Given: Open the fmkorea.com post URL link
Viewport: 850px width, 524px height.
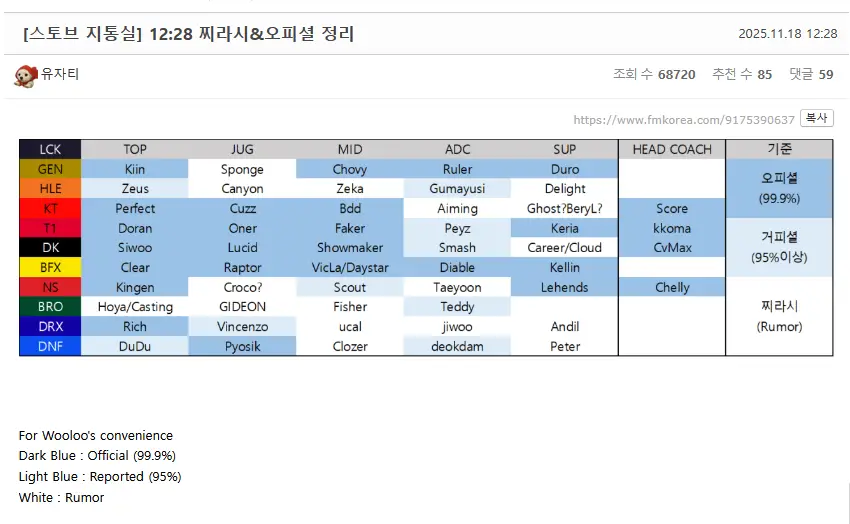Looking at the screenshot, I should coord(684,120).
